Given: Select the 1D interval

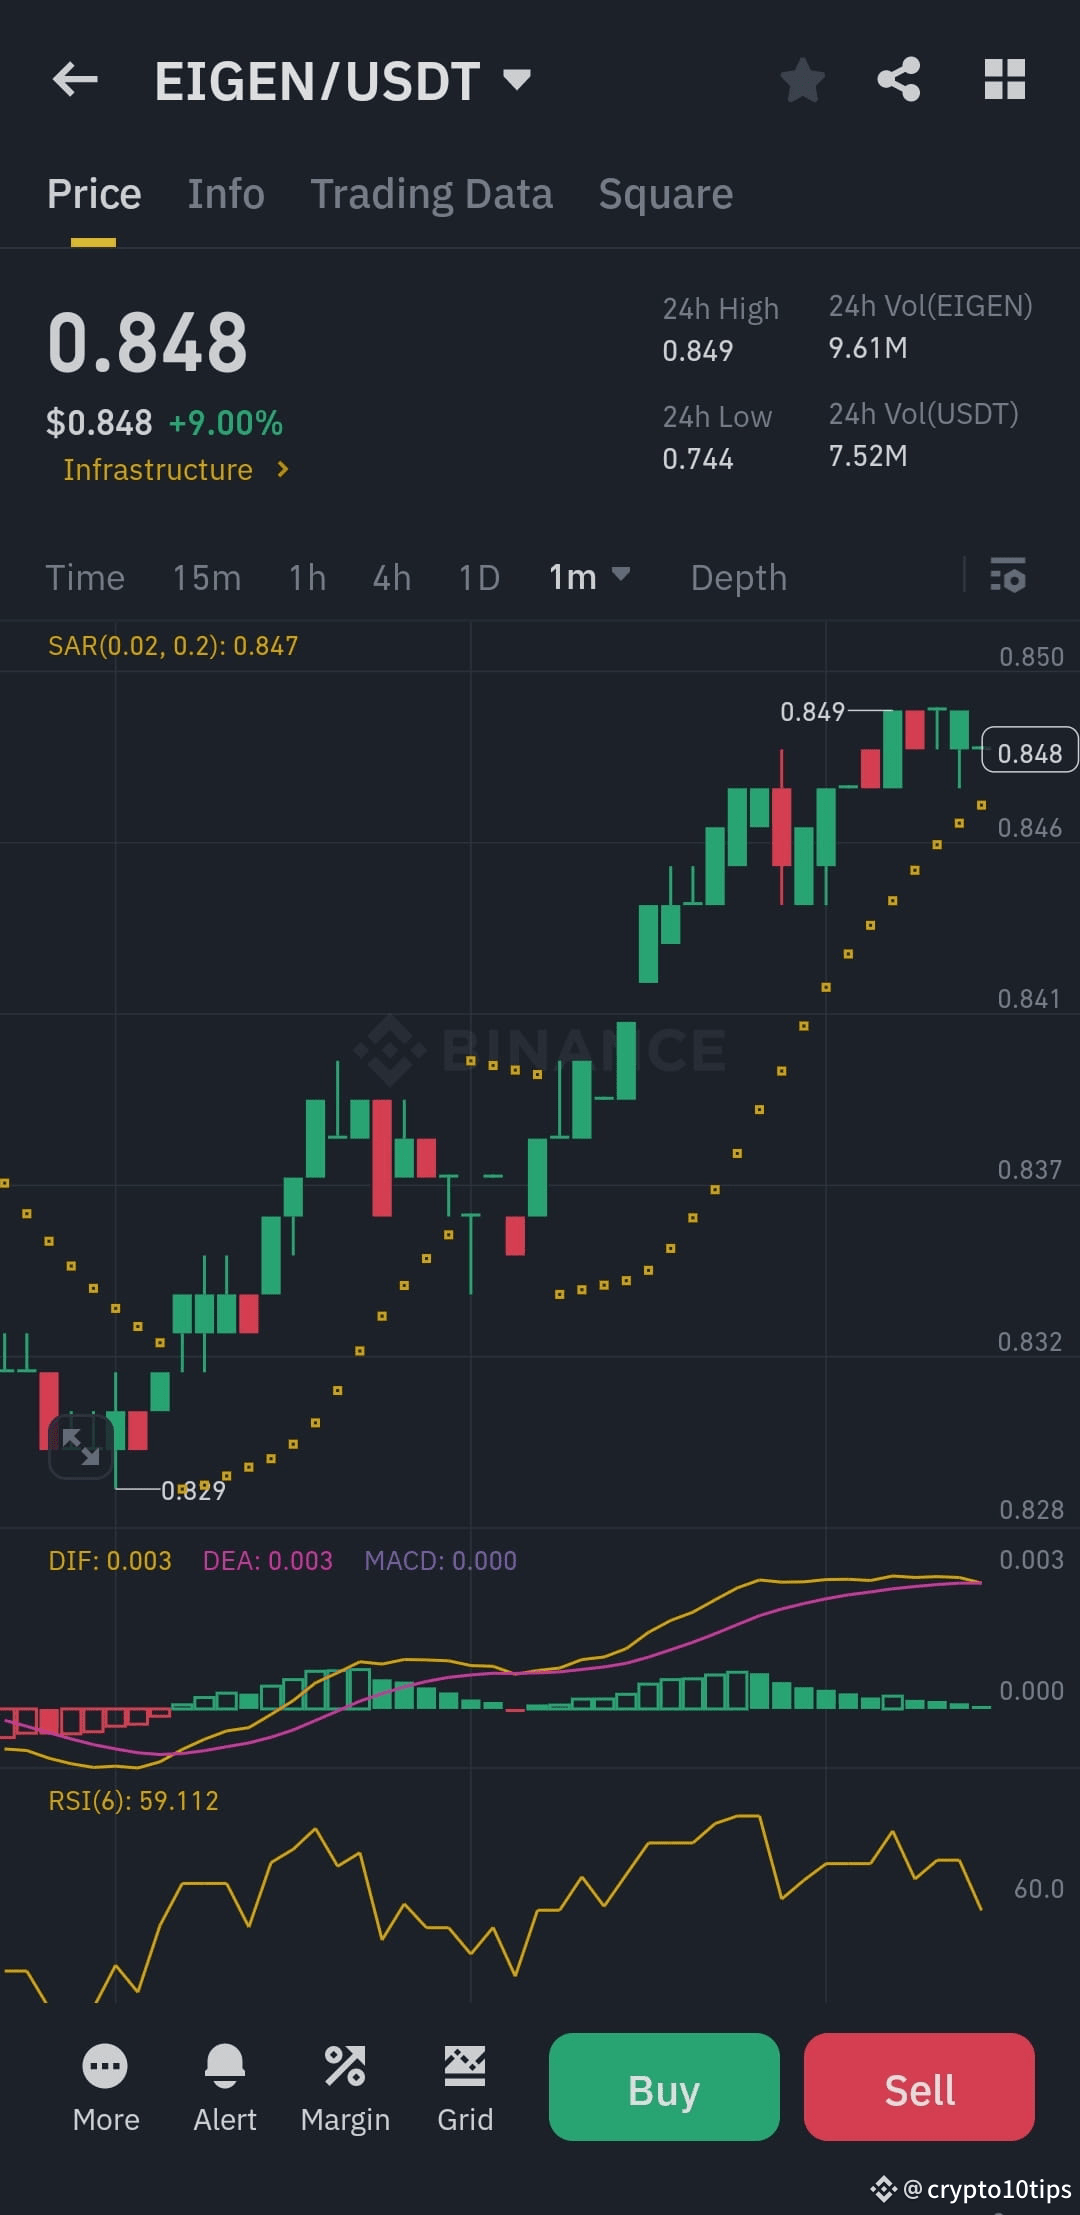Looking at the screenshot, I should coord(479,577).
